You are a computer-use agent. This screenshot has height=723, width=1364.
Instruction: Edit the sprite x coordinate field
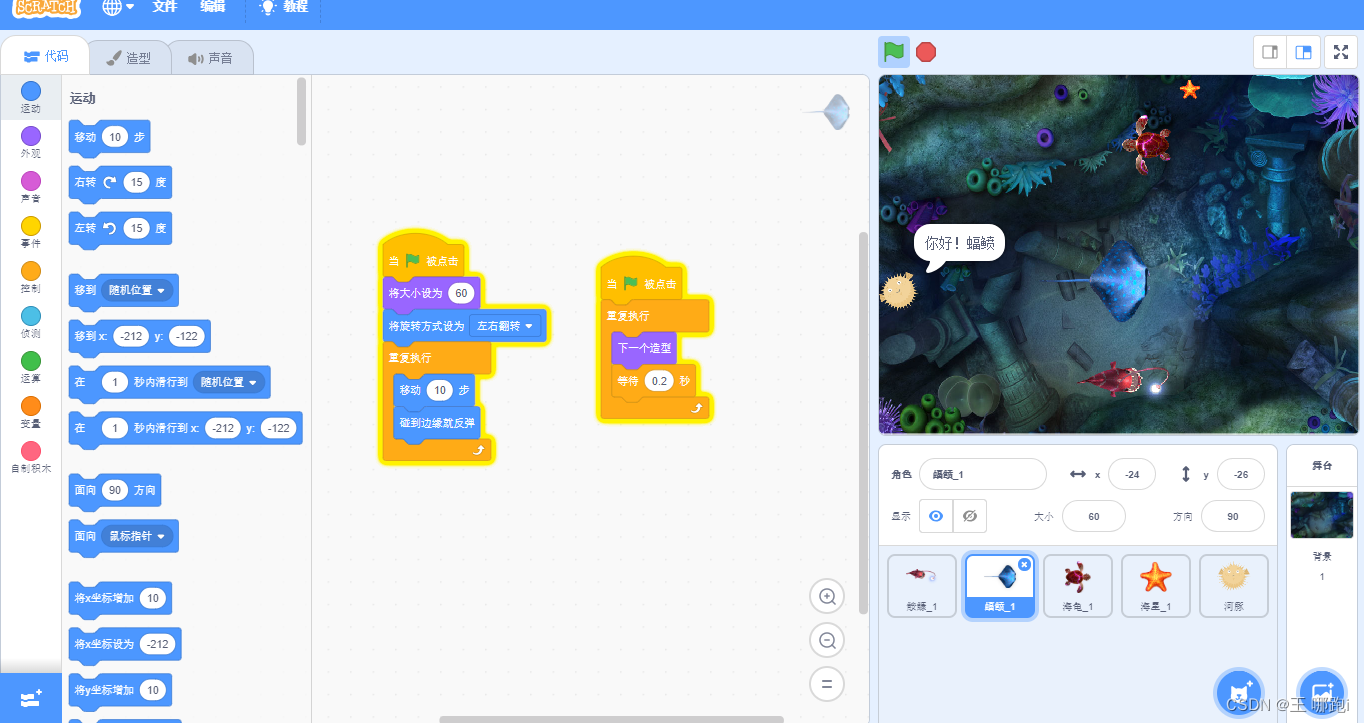click(1132, 474)
